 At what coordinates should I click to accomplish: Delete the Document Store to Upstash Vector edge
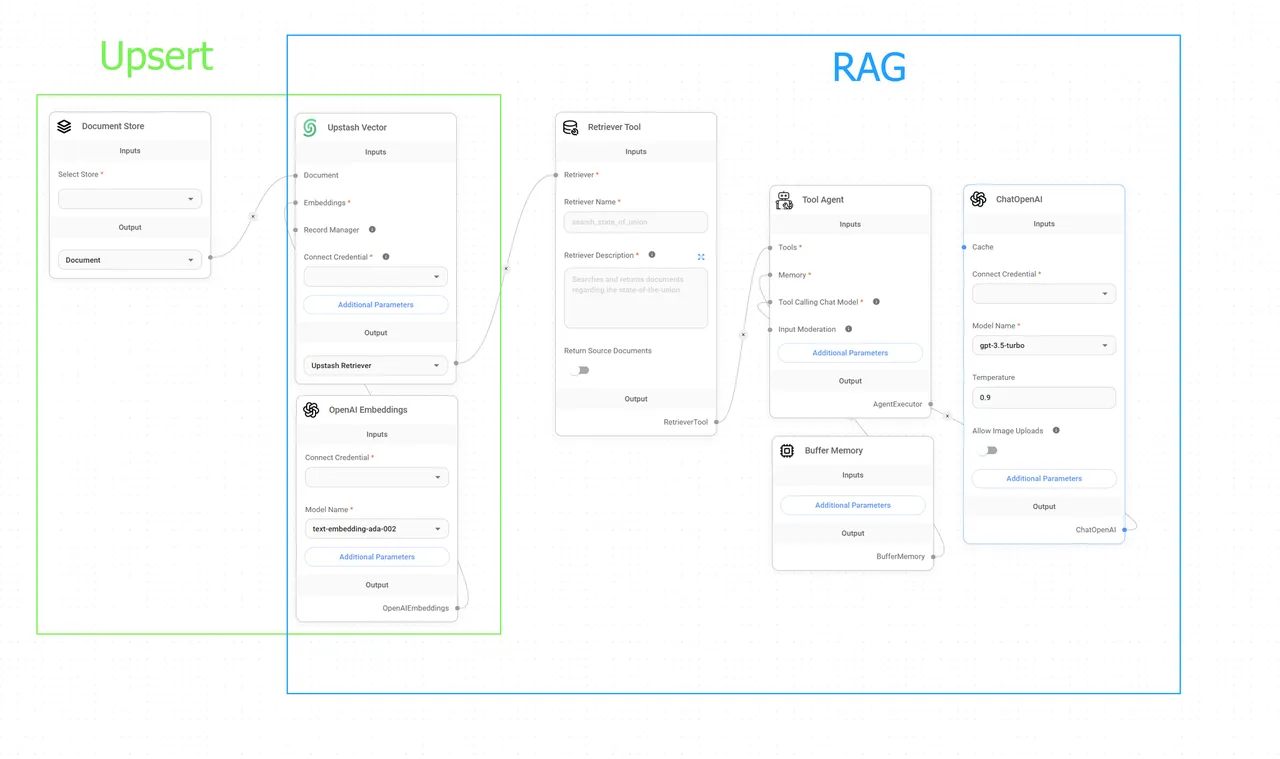point(253,216)
